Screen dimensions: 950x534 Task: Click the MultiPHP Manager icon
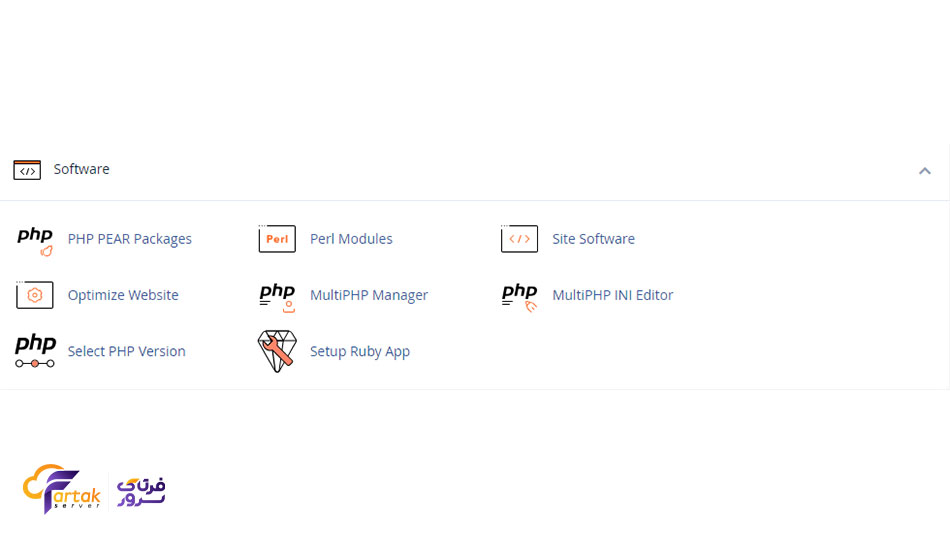tap(277, 296)
